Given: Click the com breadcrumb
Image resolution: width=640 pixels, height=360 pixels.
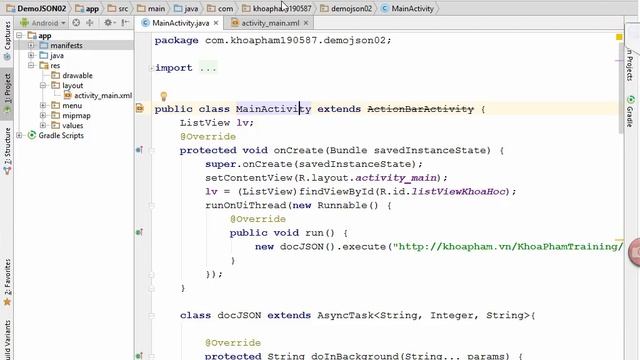Looking at the screenshot, I should (x=220, y=8).
